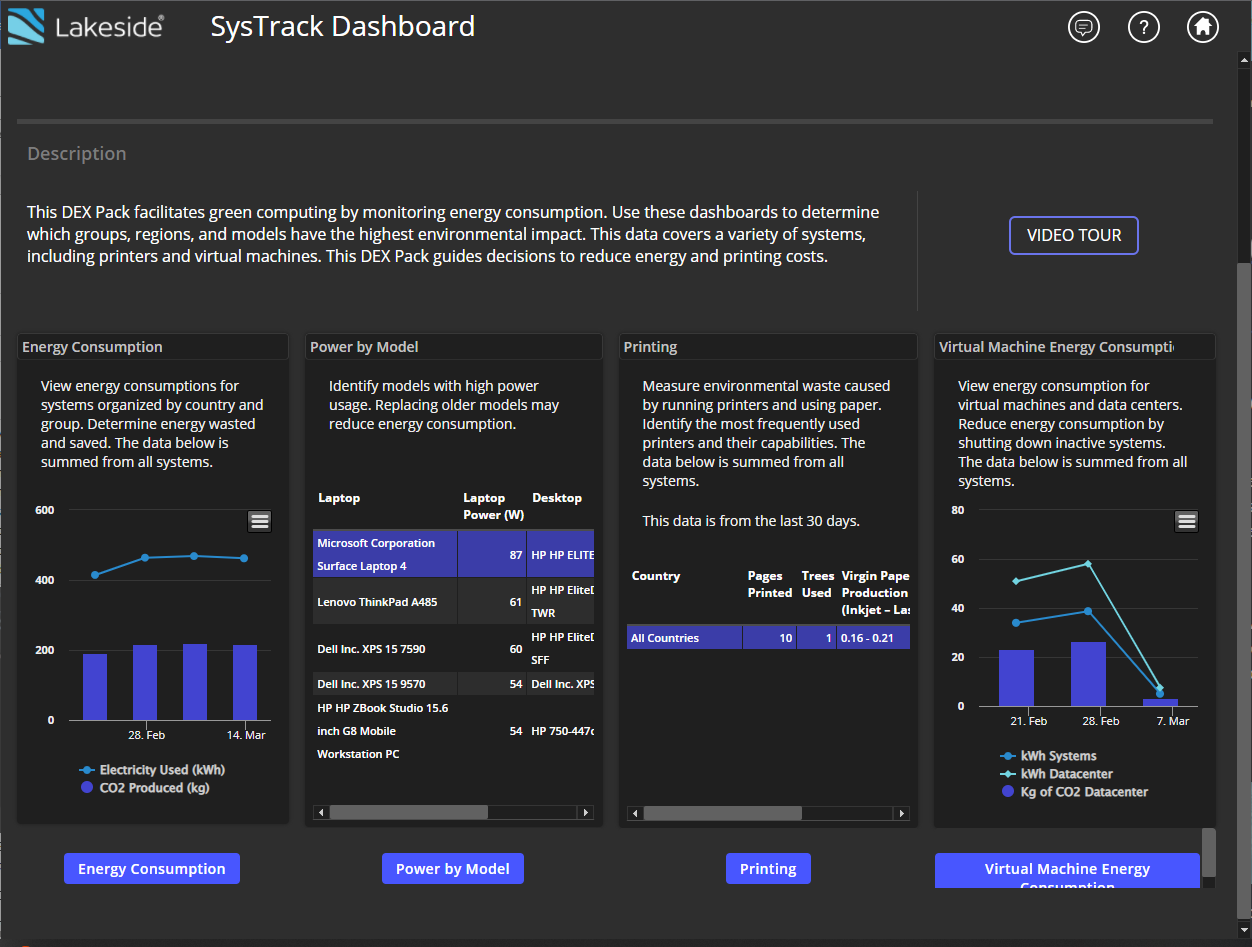Open help via the question mark icon
The image size is (1252, 947).
point(1143,27)
